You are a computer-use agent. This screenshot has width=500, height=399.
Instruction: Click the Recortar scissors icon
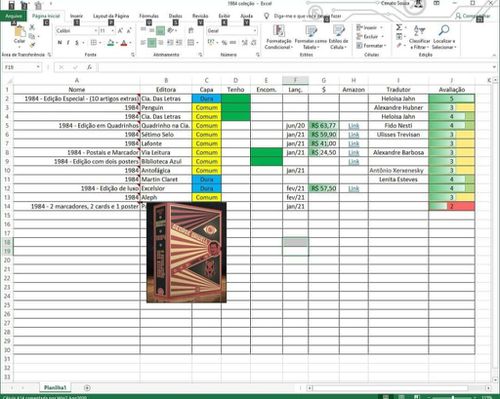[32, 27]
